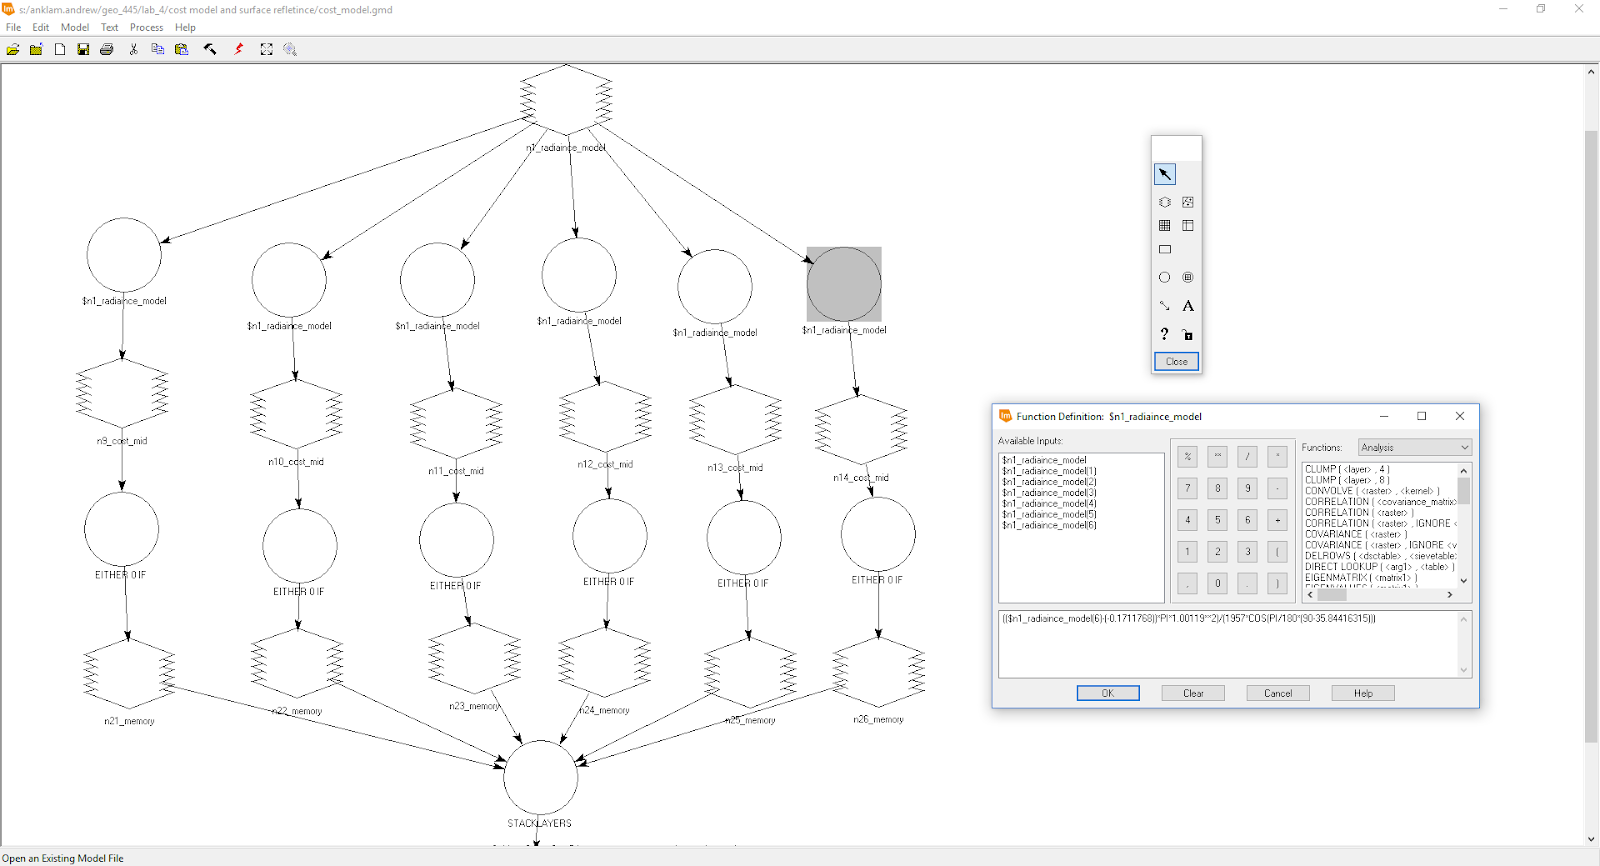
Task: Click the question mark help tool
Action: tap(1165, 334)
